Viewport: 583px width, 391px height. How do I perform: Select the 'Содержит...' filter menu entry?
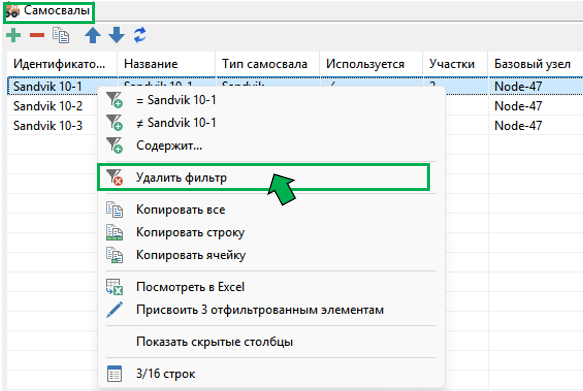[x=271, y=145]
